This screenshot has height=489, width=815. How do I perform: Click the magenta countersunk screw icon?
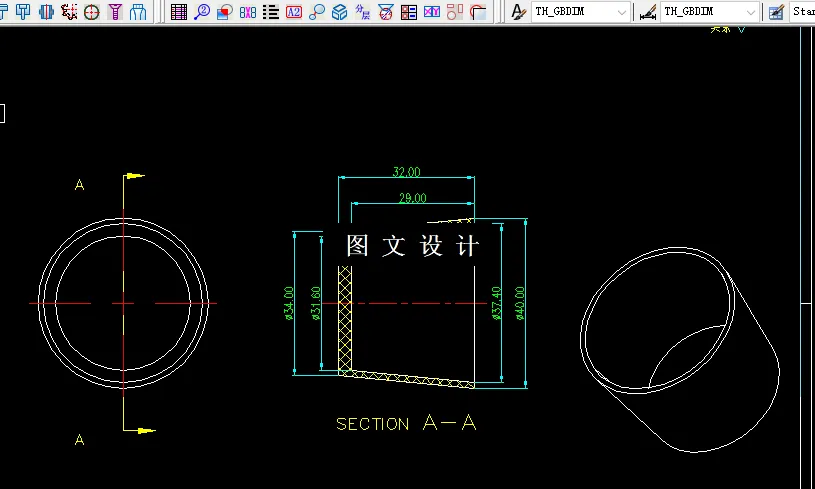coord(115,11)
